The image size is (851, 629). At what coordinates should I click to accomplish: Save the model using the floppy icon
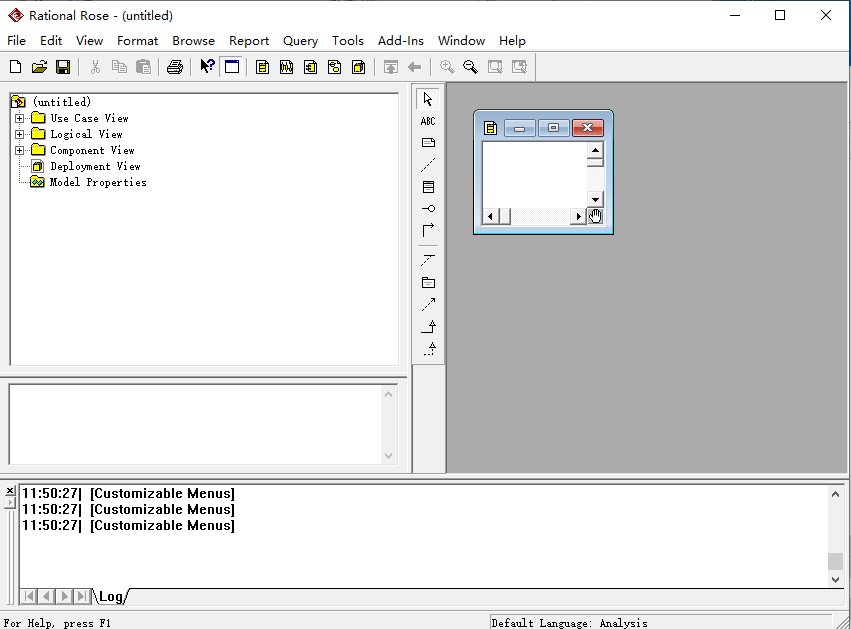pos(63,67)
